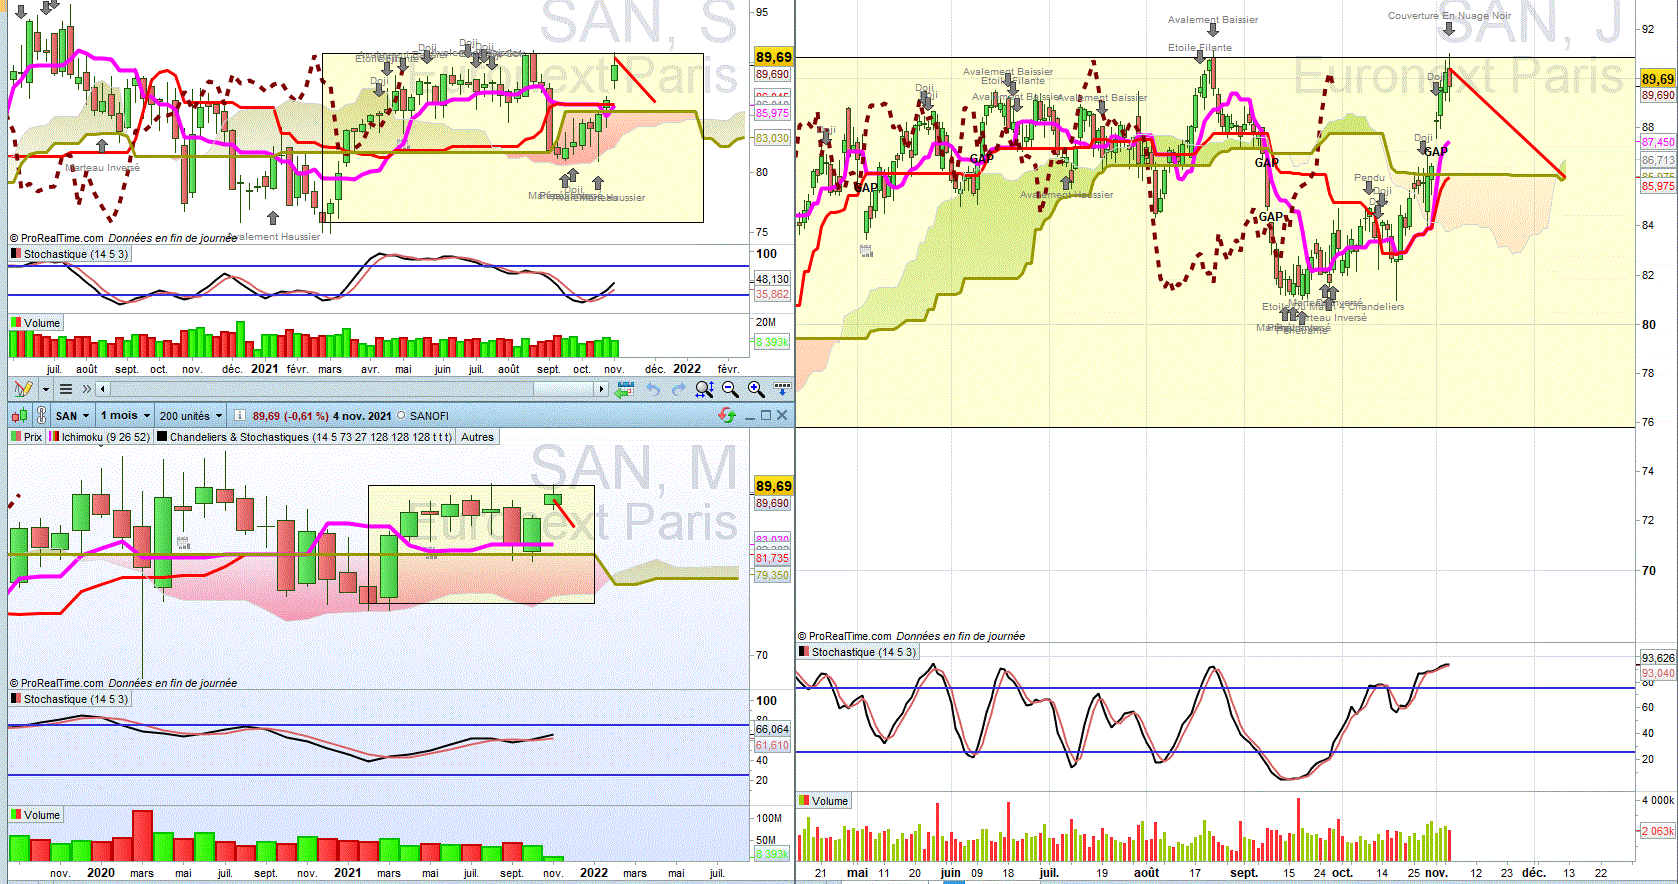The image size is (1678, 884).
Task: Click Stochastique (14 5 3) label in monthly chart
Action: pos(70,699)
